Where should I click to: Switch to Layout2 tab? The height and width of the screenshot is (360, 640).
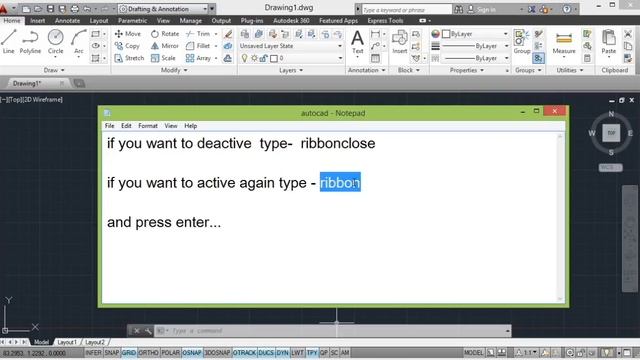95,342
